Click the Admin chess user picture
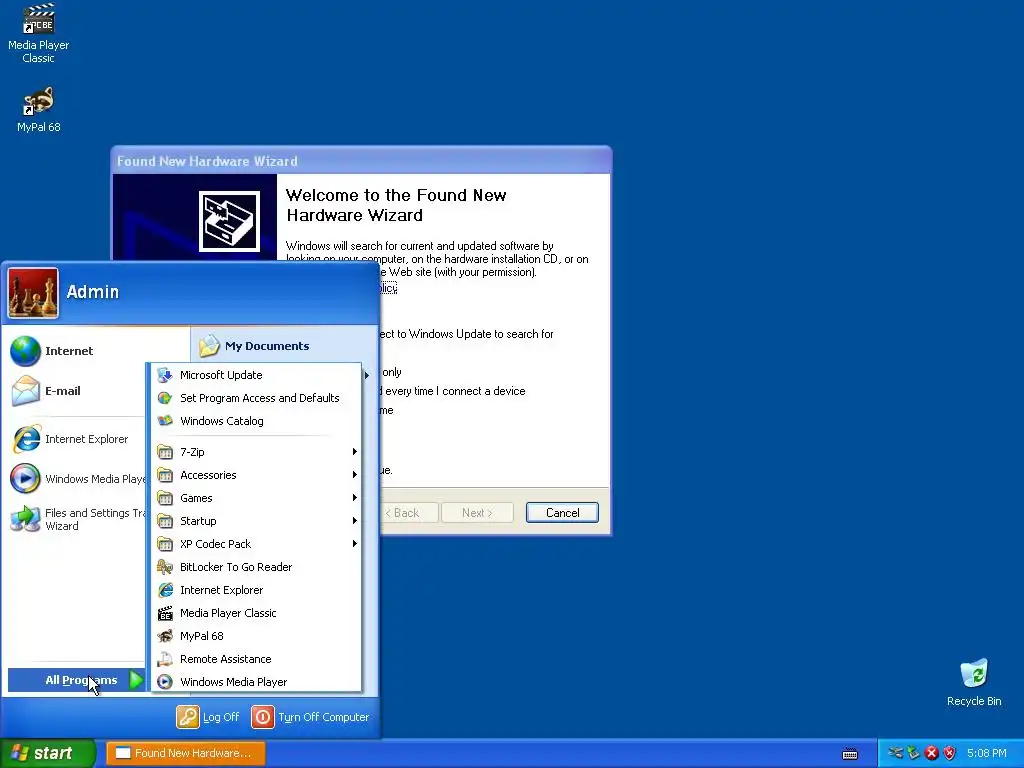Viewport: 1024px width, 768px height. pos(33,293)
